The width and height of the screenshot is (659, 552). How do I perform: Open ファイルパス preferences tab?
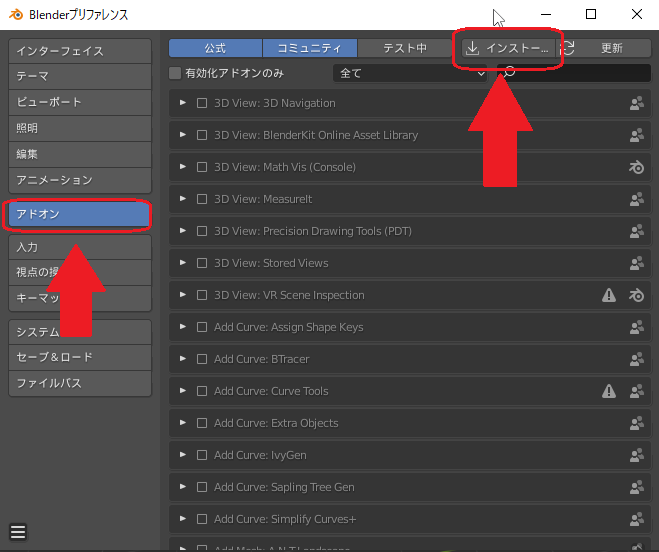[80, 383]
